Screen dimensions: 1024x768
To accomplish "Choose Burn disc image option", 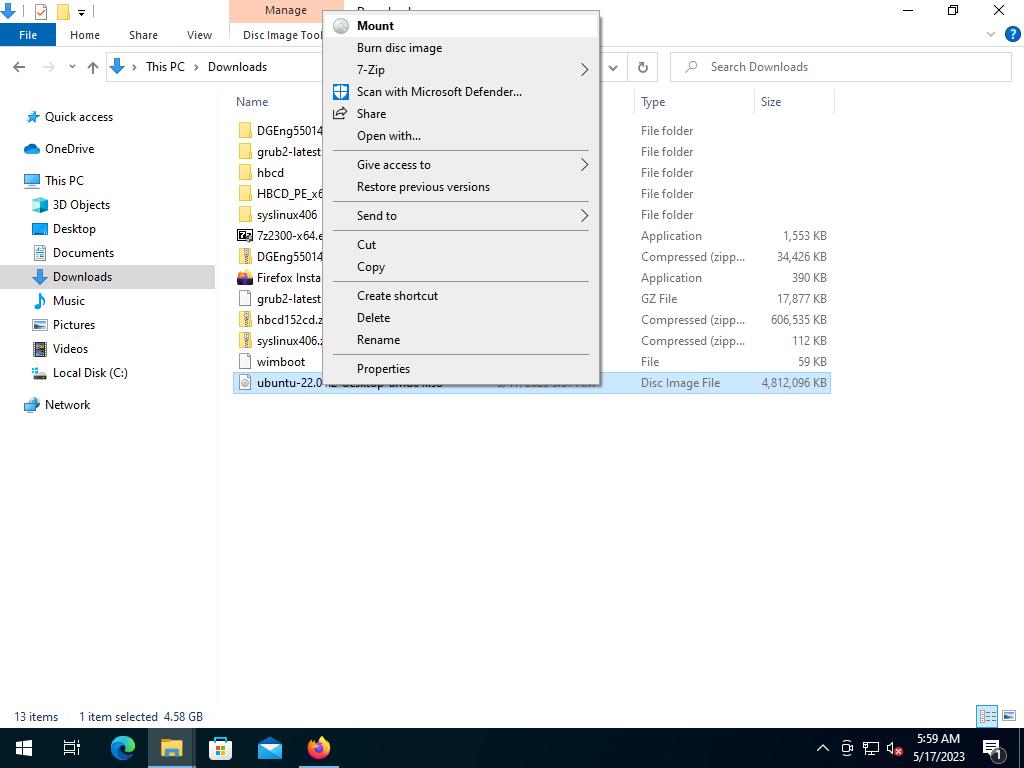I will click(x=399, y=48).
